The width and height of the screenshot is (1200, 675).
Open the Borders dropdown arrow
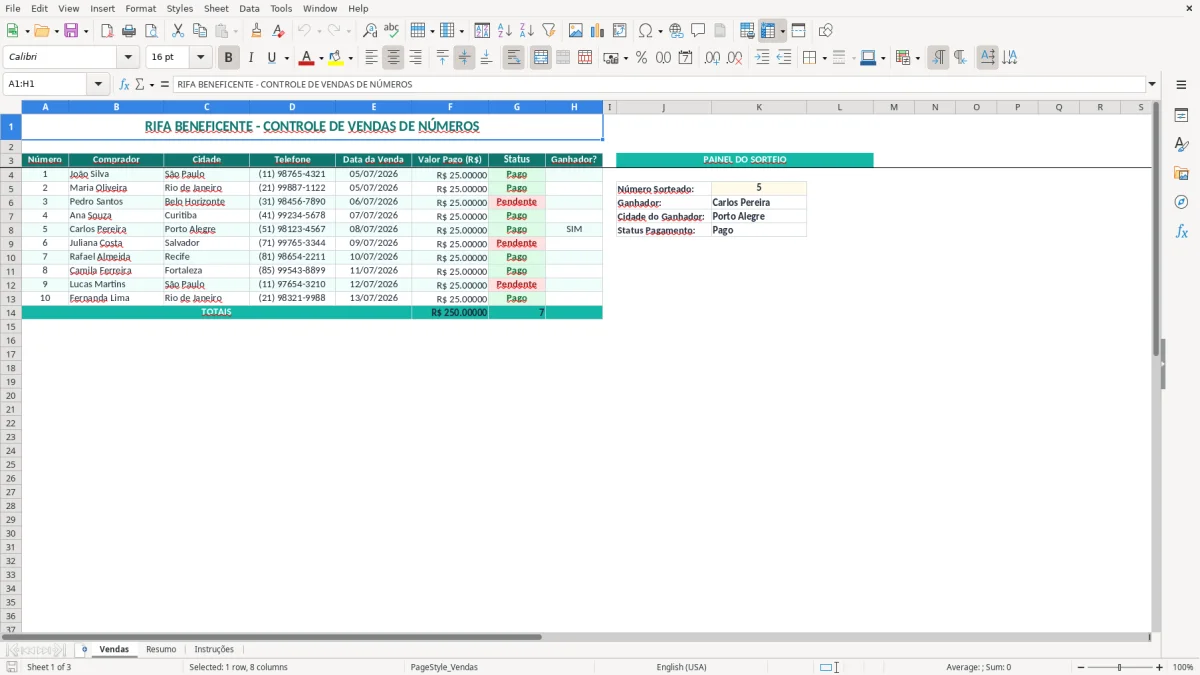(824, 58)
